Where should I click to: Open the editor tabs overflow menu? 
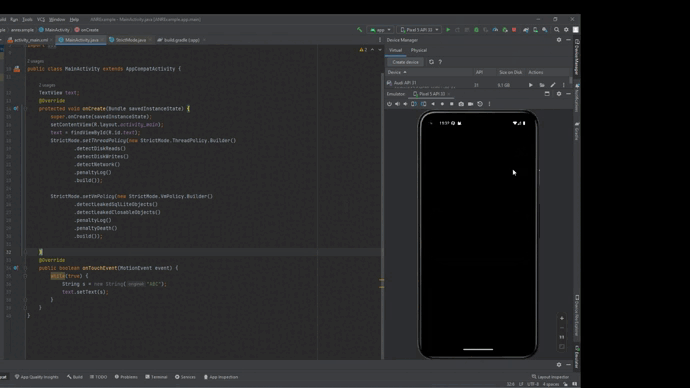click(x=380, y=40)
